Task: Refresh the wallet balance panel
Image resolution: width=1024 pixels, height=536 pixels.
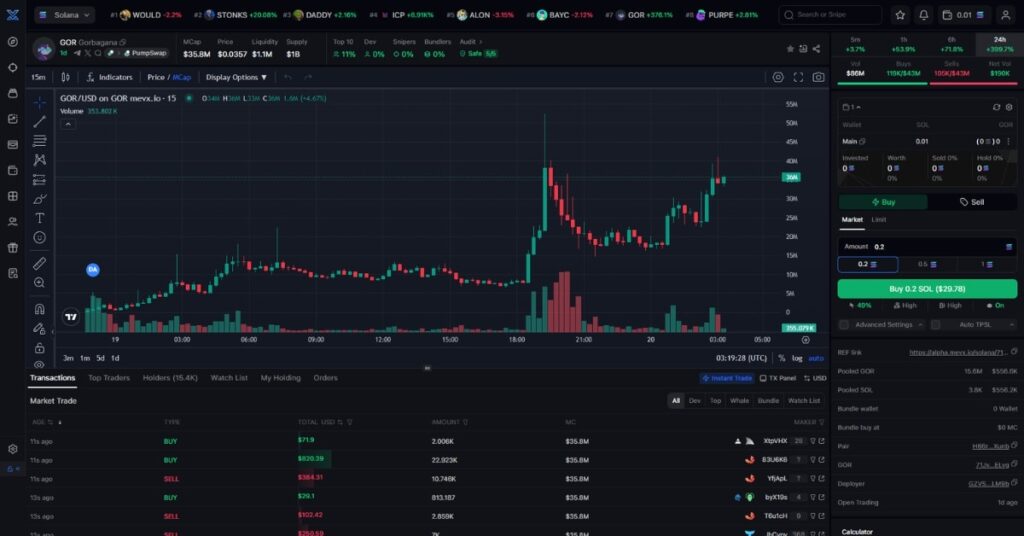Action: coord(996,107)
